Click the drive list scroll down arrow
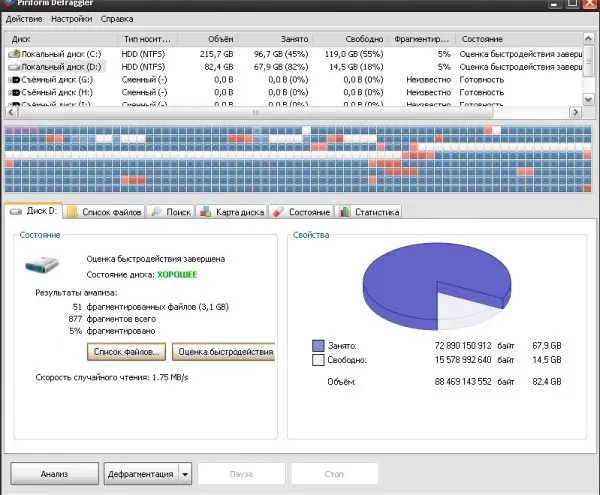Viewport: 600px width, 495px height. click(588, 99)
